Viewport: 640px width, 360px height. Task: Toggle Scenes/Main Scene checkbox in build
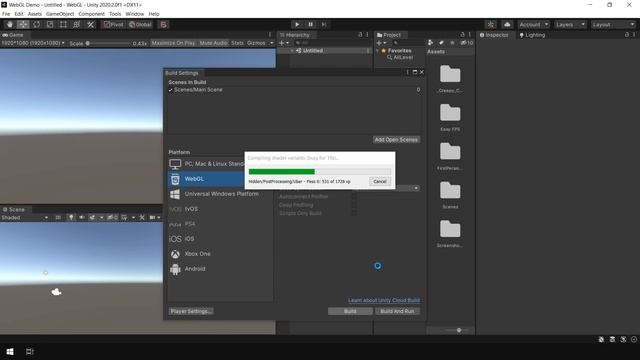(x=171, y=90)
